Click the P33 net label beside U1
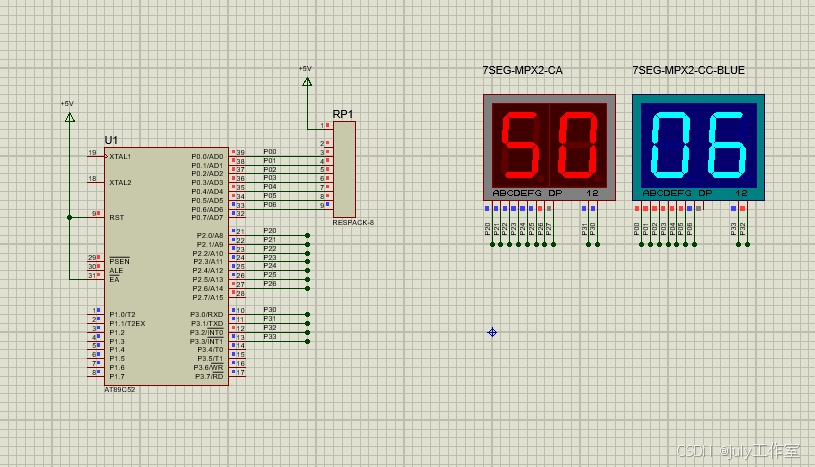Image resolution: width=815 pixels, height=467 pixels. 270,336
